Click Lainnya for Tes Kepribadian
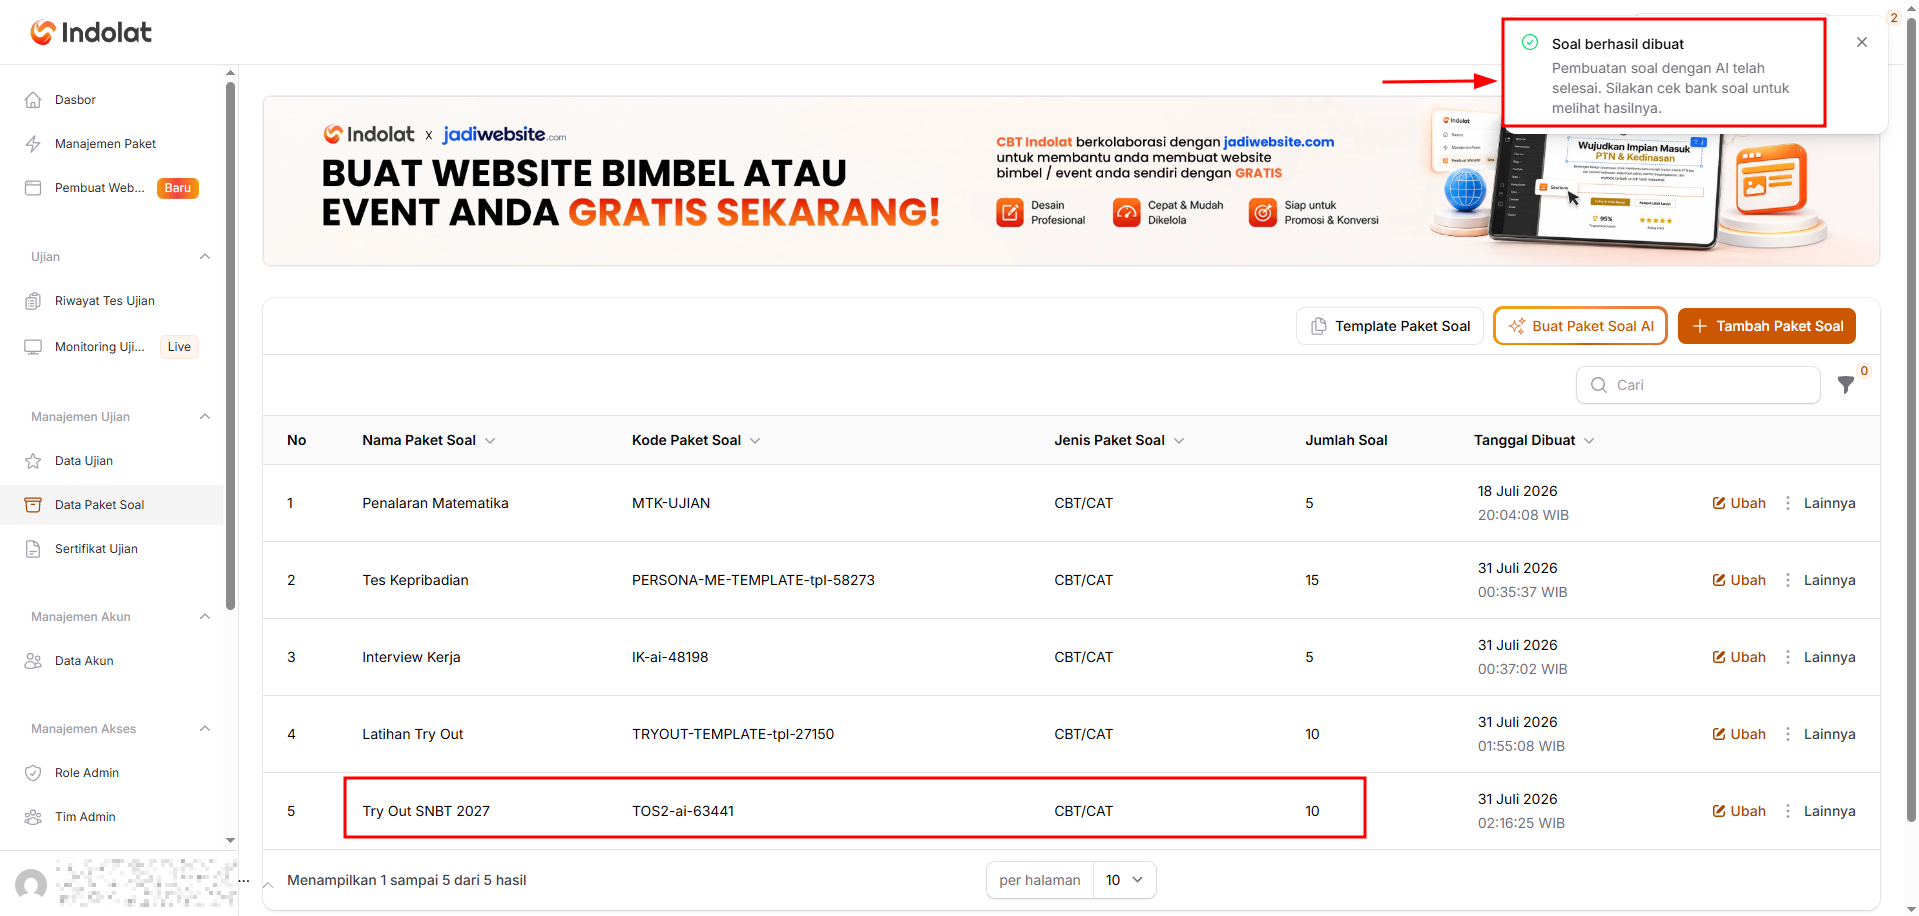Screen dimensions: 1919x916 (x=1829, y=580)
